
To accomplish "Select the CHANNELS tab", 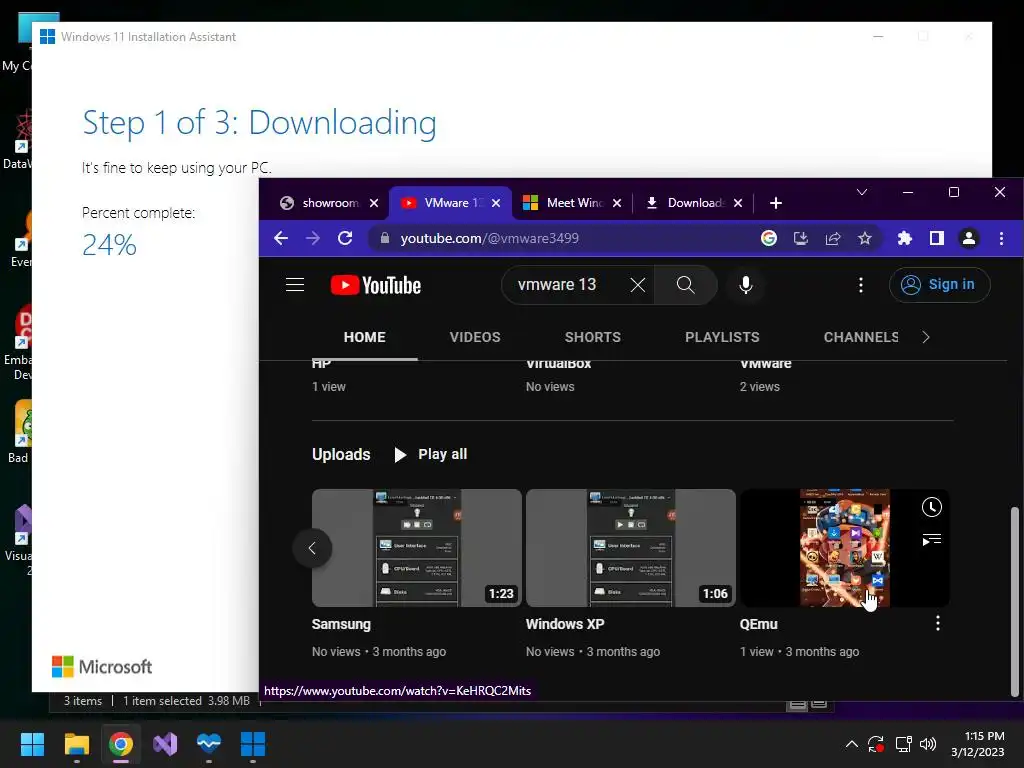I will point(860,337).
